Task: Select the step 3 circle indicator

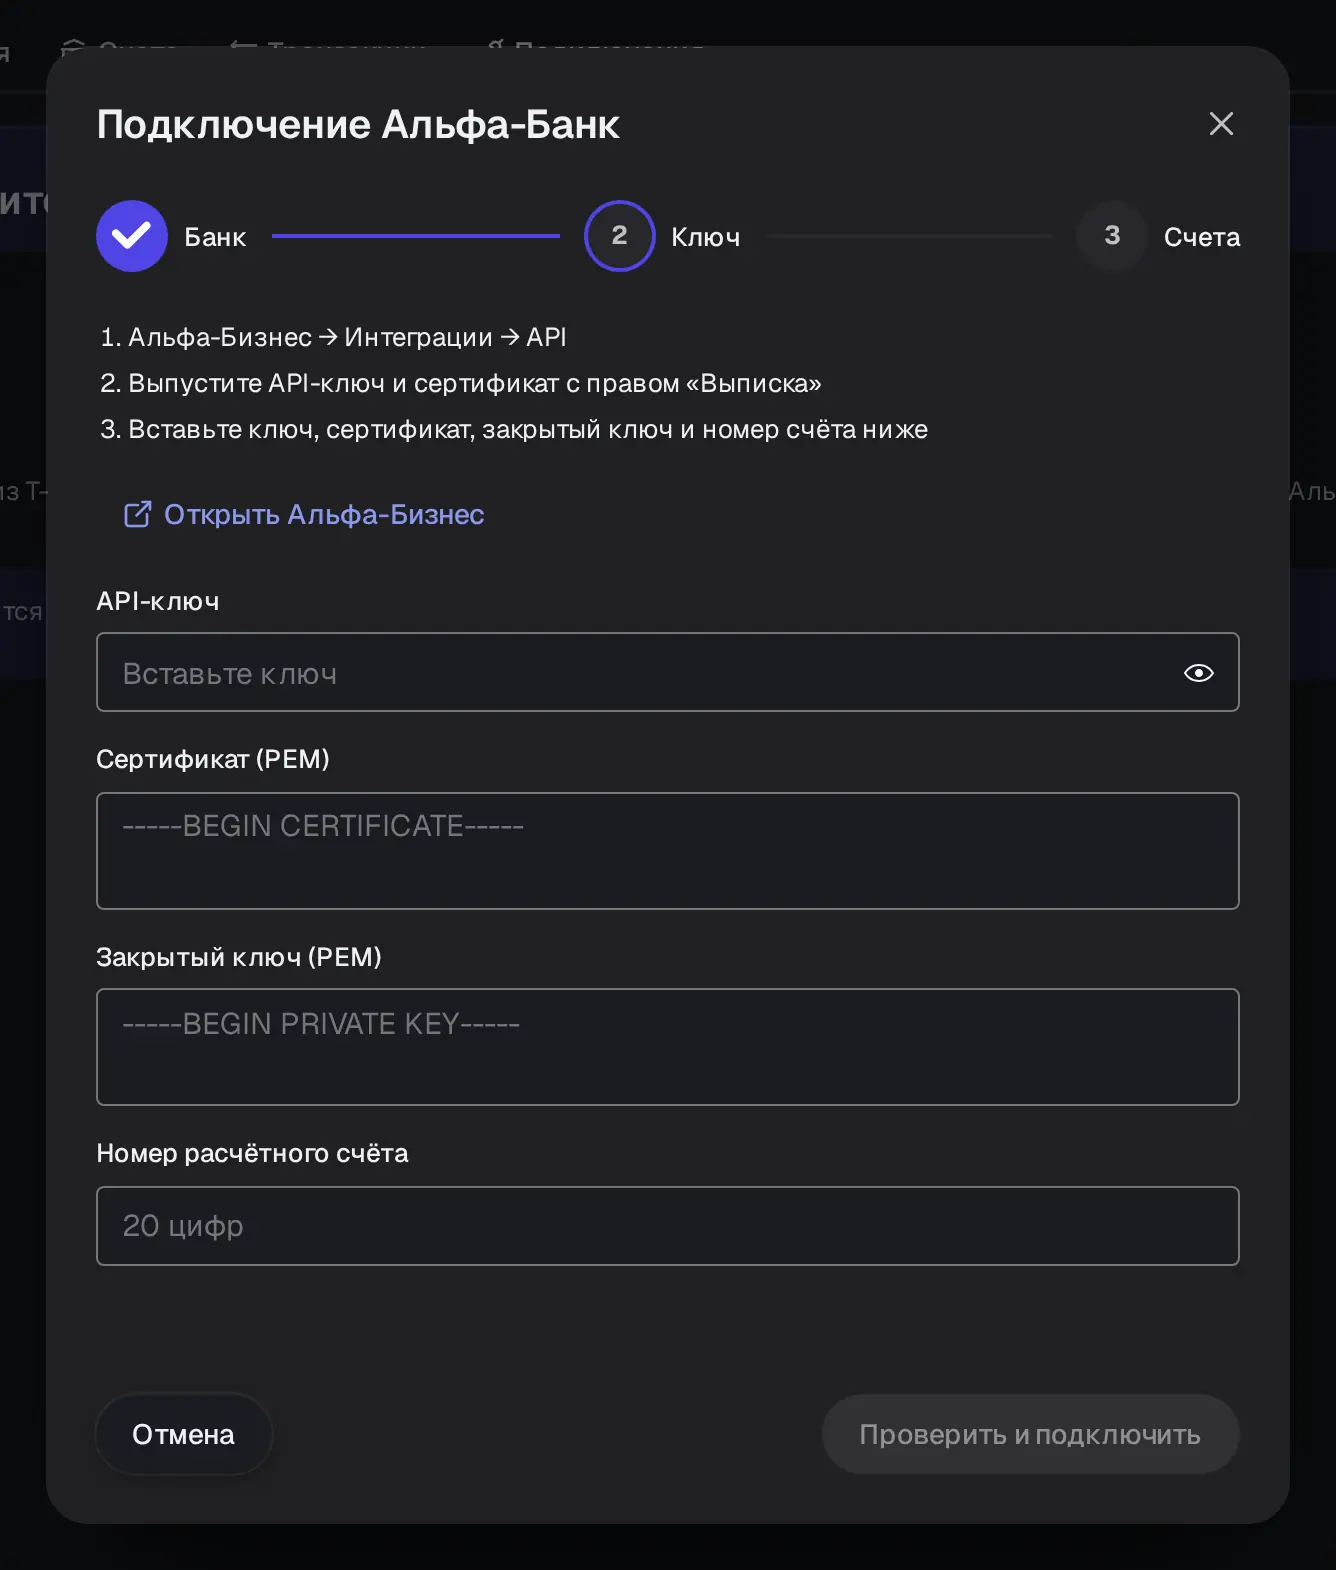Action: point(1112,236)
